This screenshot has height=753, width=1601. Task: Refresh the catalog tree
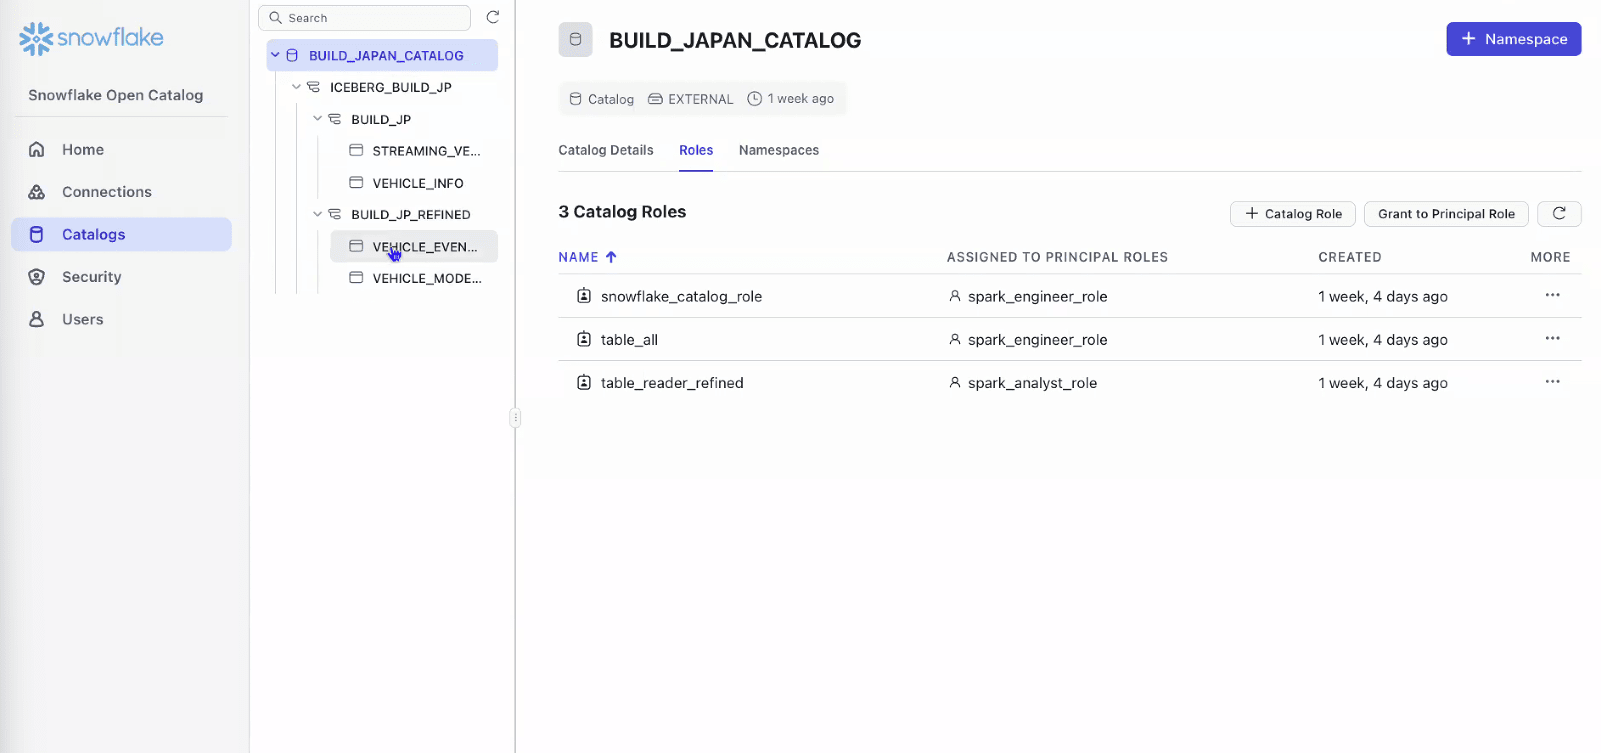pos(493,17)
